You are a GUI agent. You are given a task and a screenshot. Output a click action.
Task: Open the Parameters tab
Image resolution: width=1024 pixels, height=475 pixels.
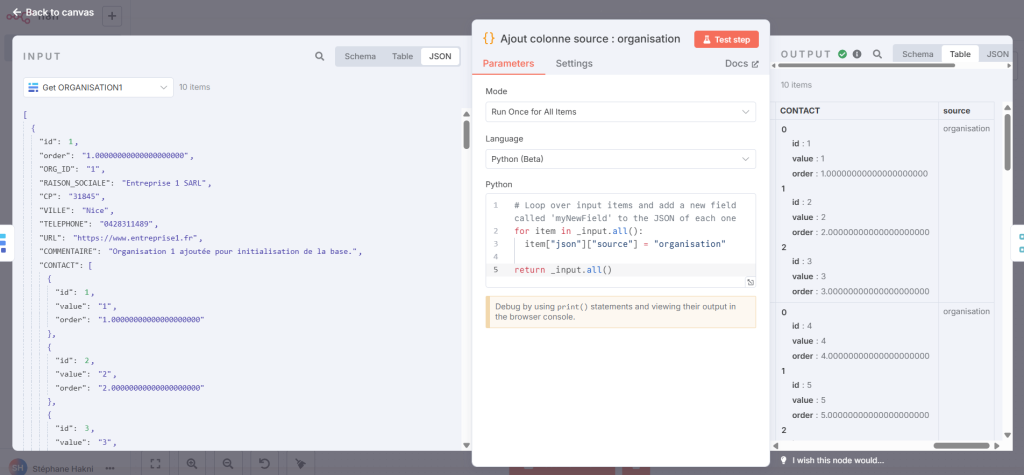pos(508,63)
